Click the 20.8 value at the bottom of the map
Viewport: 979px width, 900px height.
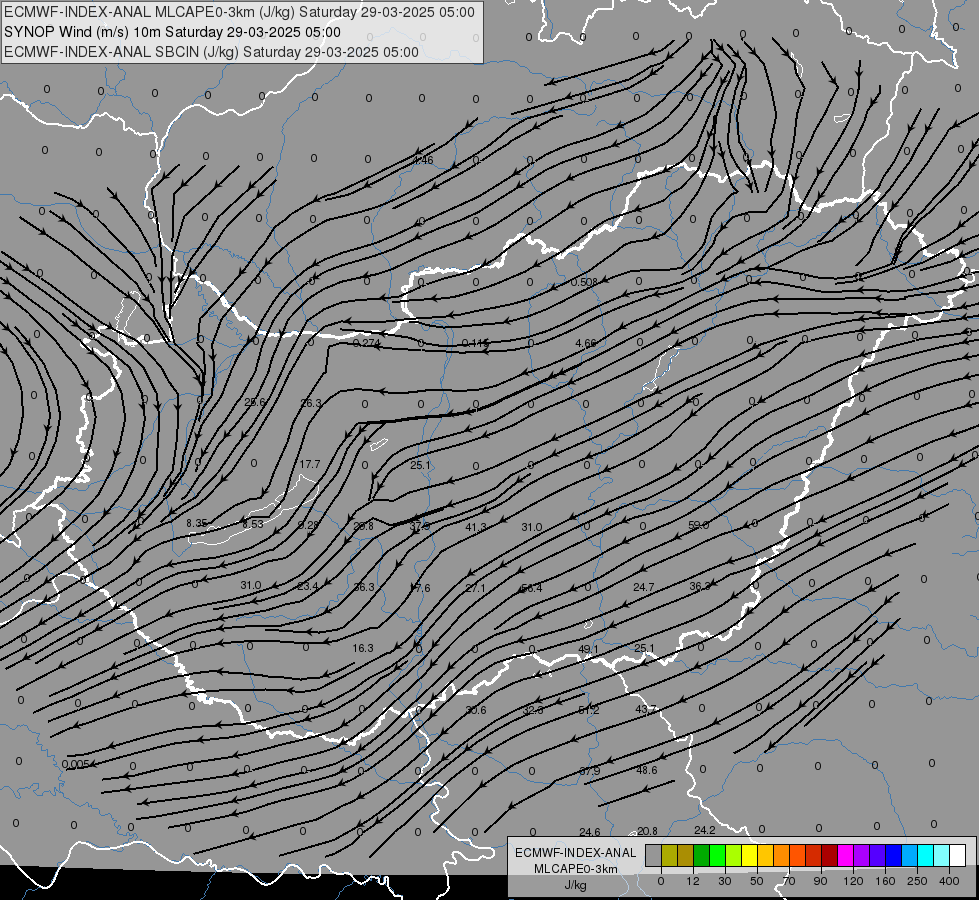pyautogui.click(x=647, y=831)
